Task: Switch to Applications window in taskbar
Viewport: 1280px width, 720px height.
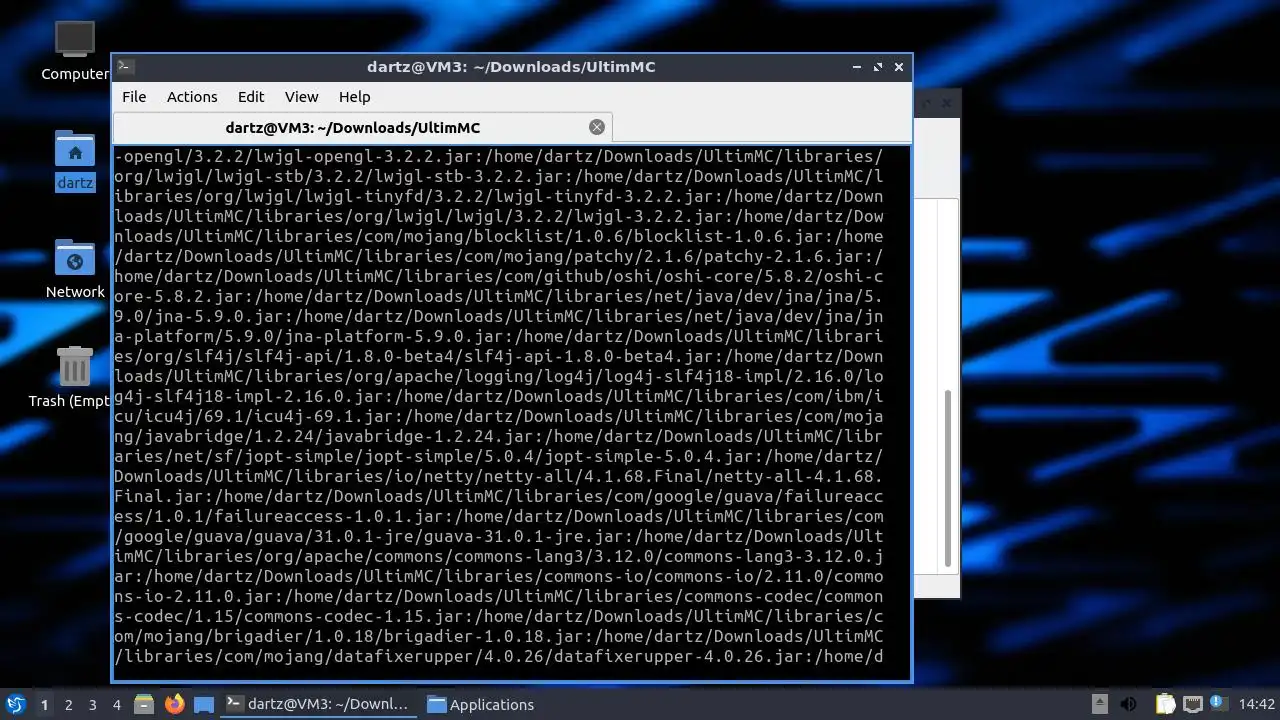Action: [481, 705]
